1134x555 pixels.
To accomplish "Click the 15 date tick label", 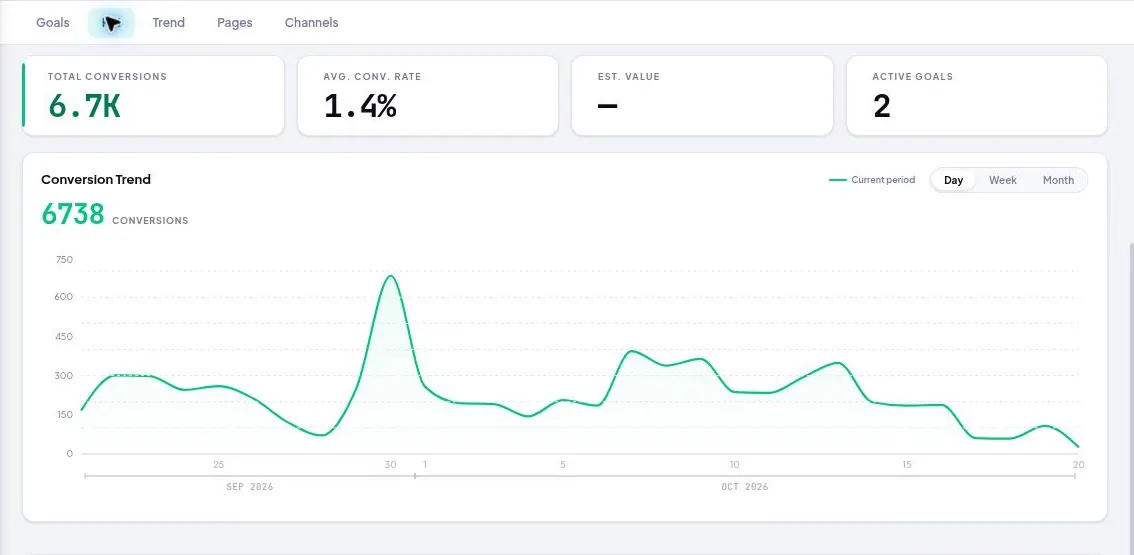I will click(907, 465).
